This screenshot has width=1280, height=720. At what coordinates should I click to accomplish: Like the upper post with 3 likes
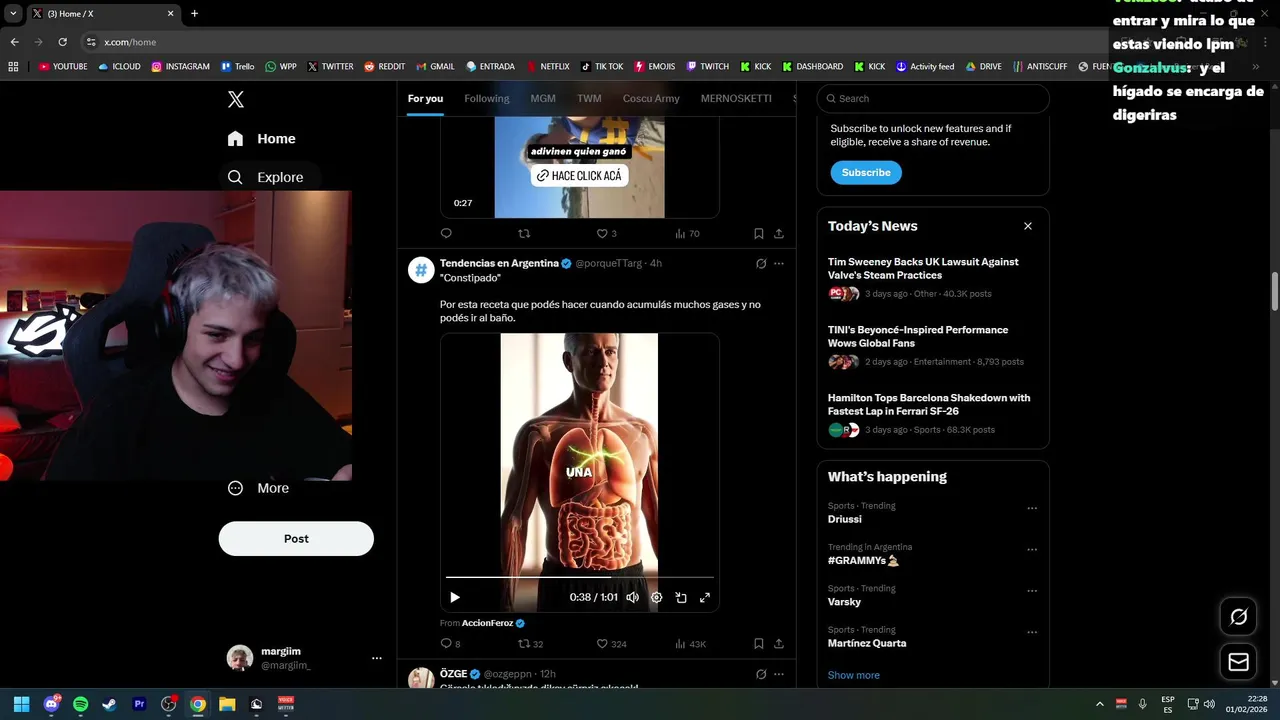606,234
